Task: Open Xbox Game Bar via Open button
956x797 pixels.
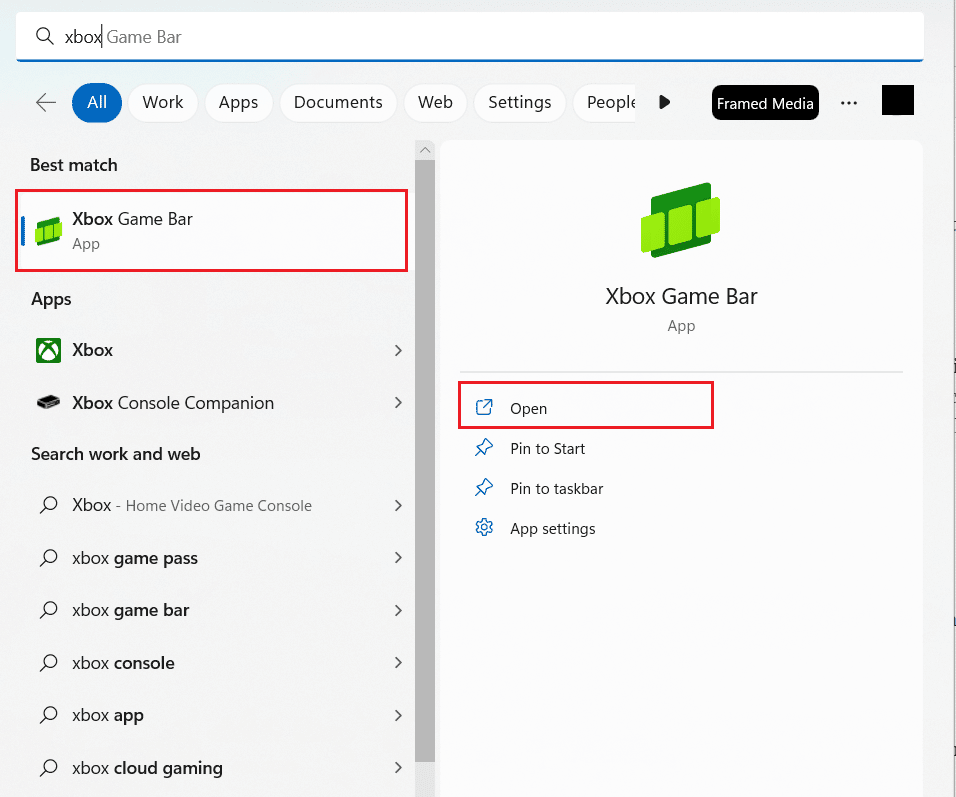Action: (530, 408)
